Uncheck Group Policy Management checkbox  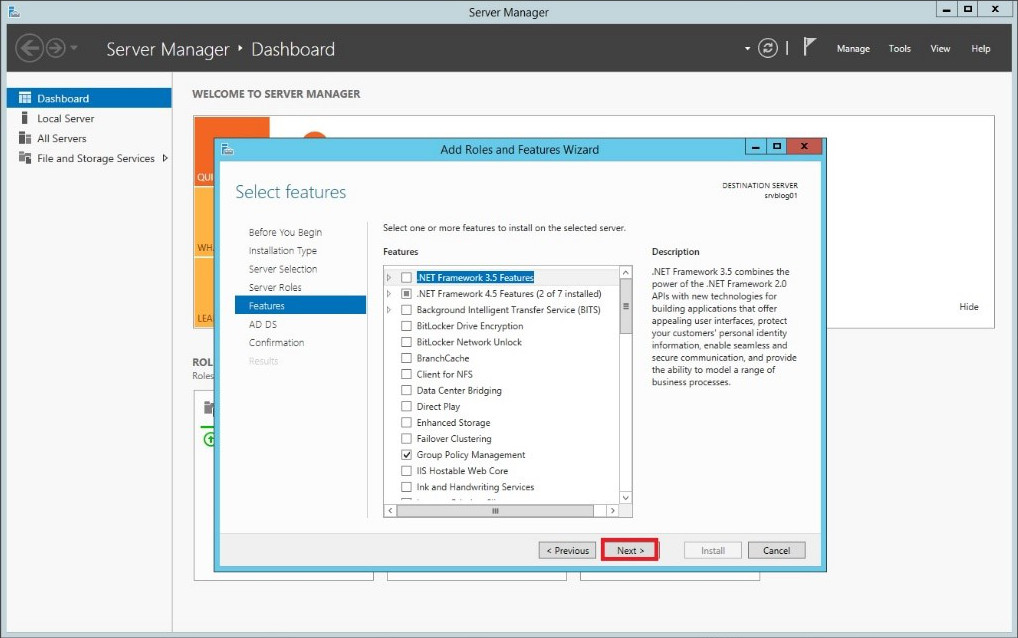pyautogui.click(x=406, y=454)
